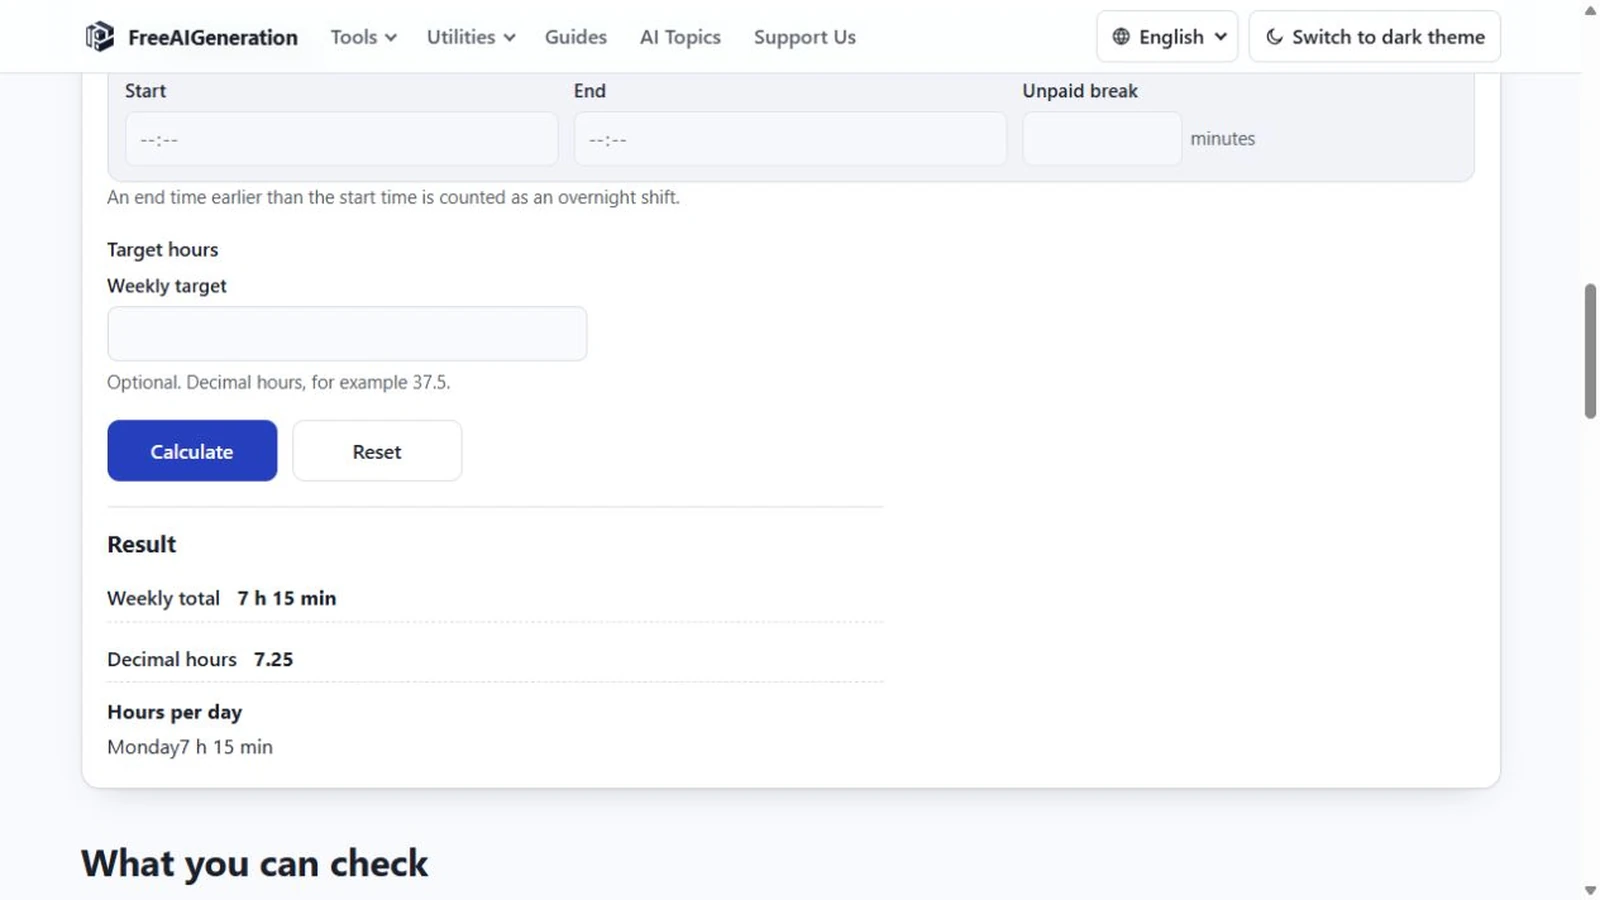Click the FreeAIGeneration logo icon
The image size is (1600, 900).
click(99, 37)
